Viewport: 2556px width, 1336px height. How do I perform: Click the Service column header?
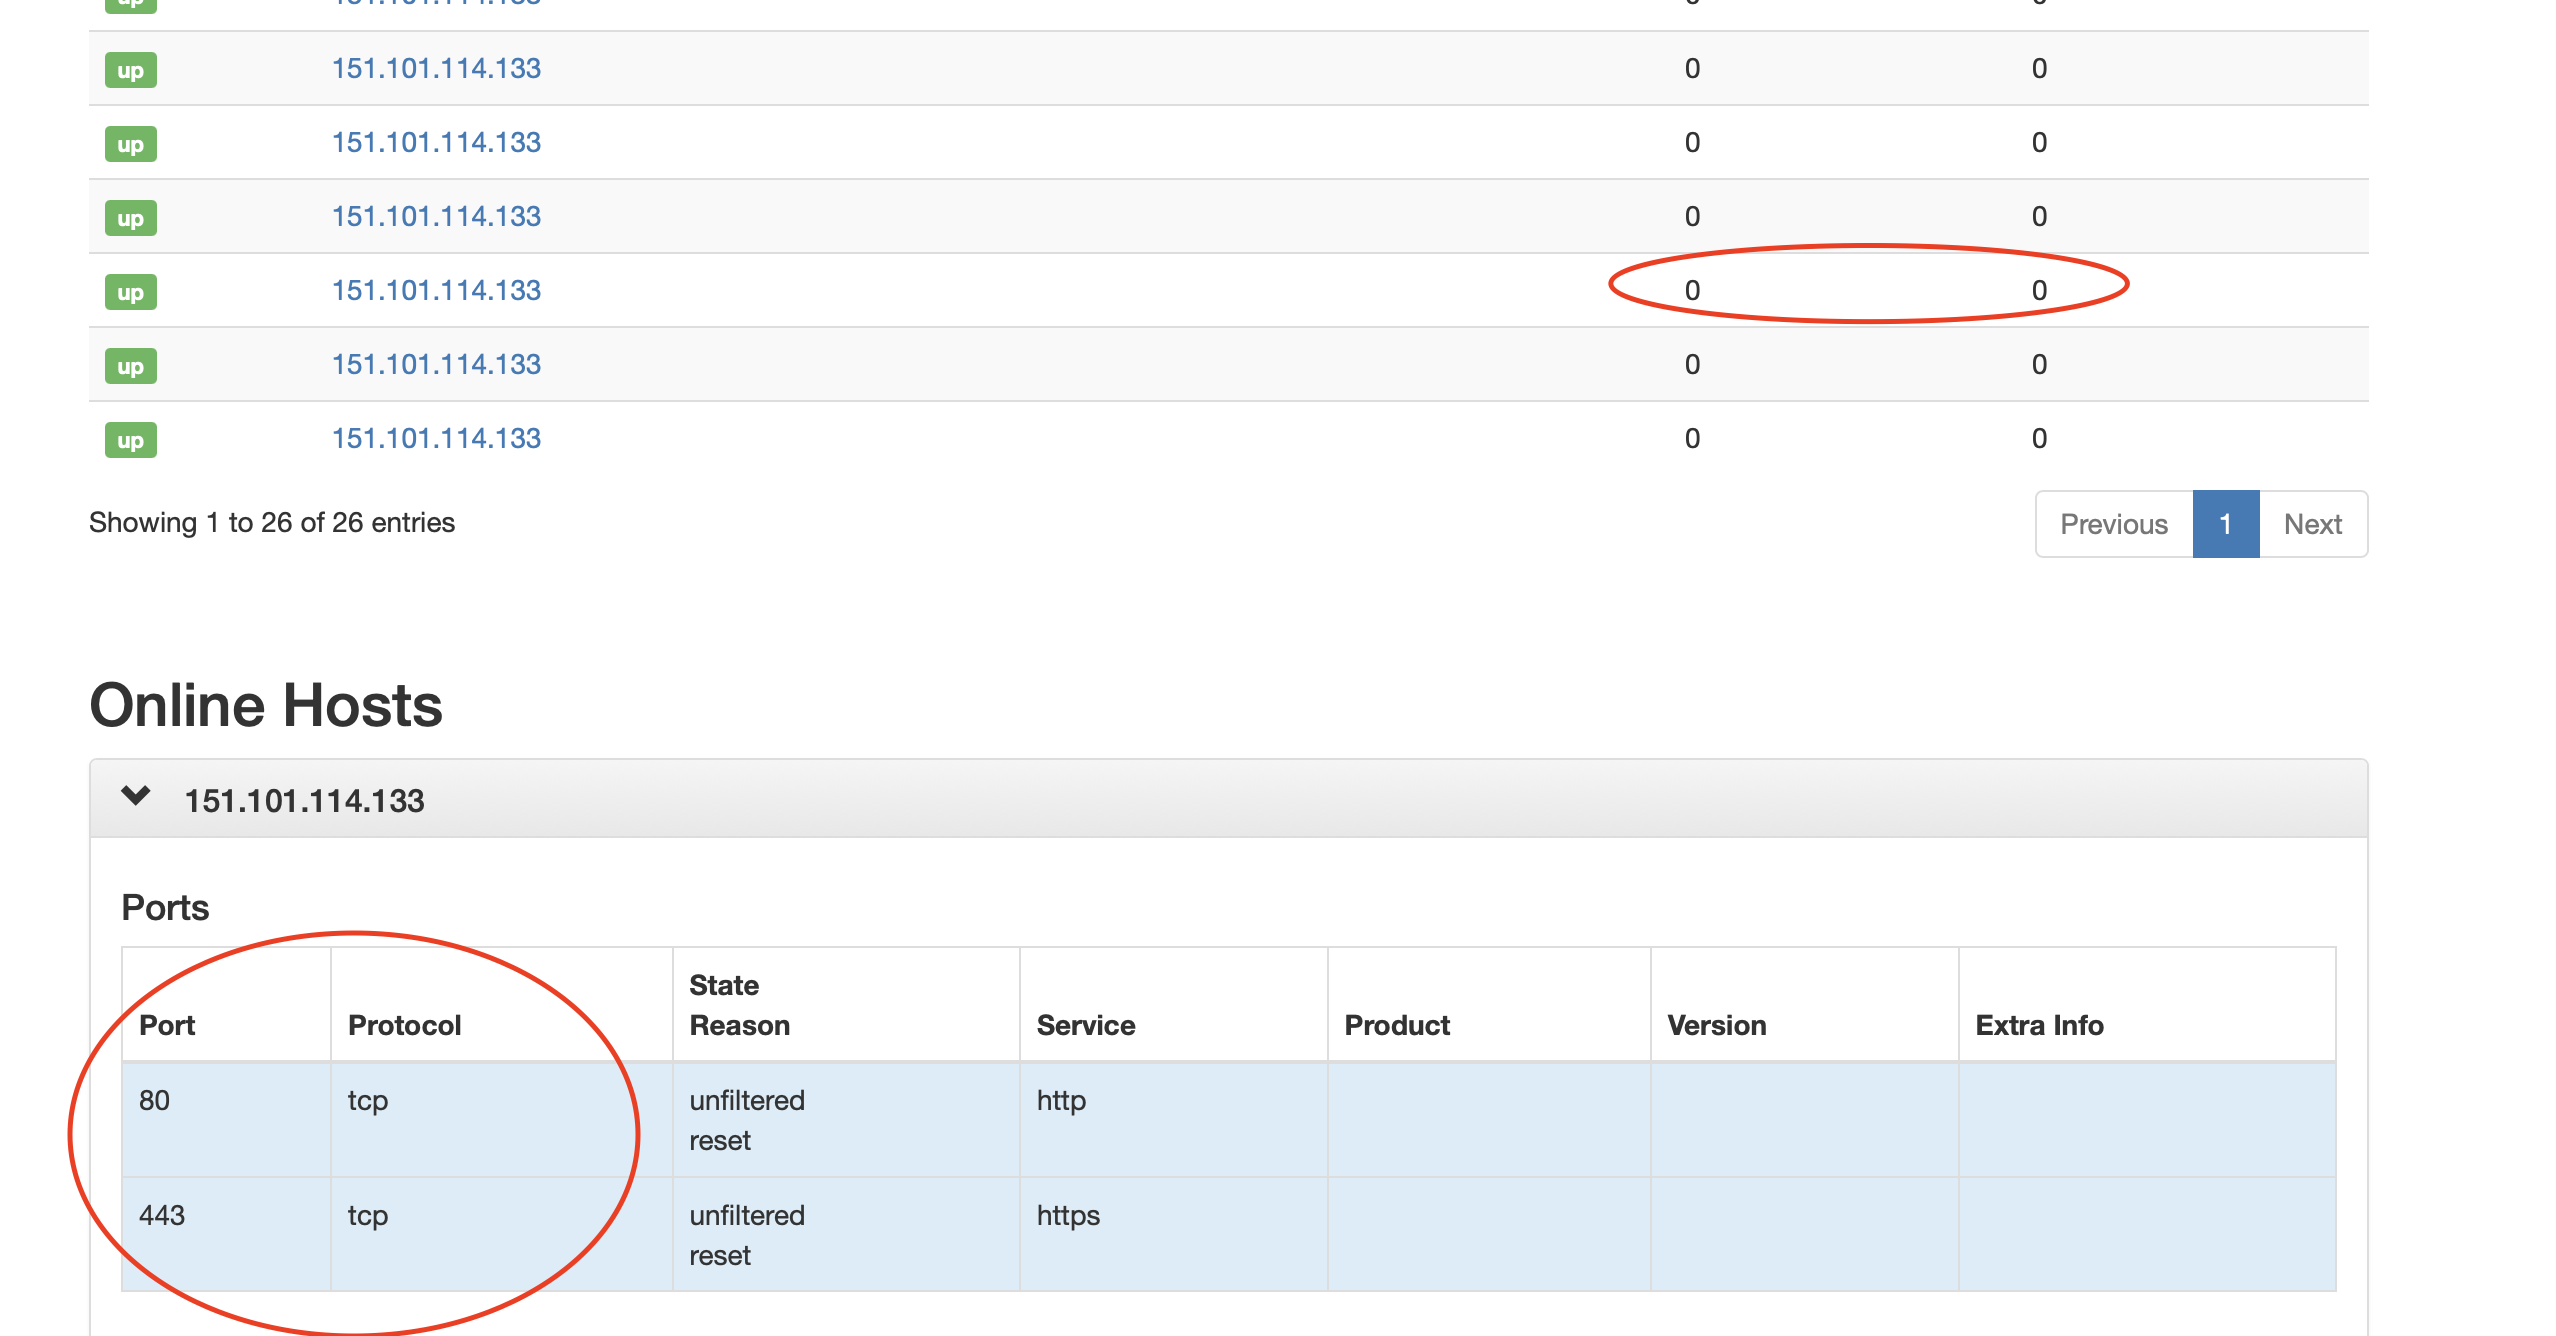point(1174,1005)
